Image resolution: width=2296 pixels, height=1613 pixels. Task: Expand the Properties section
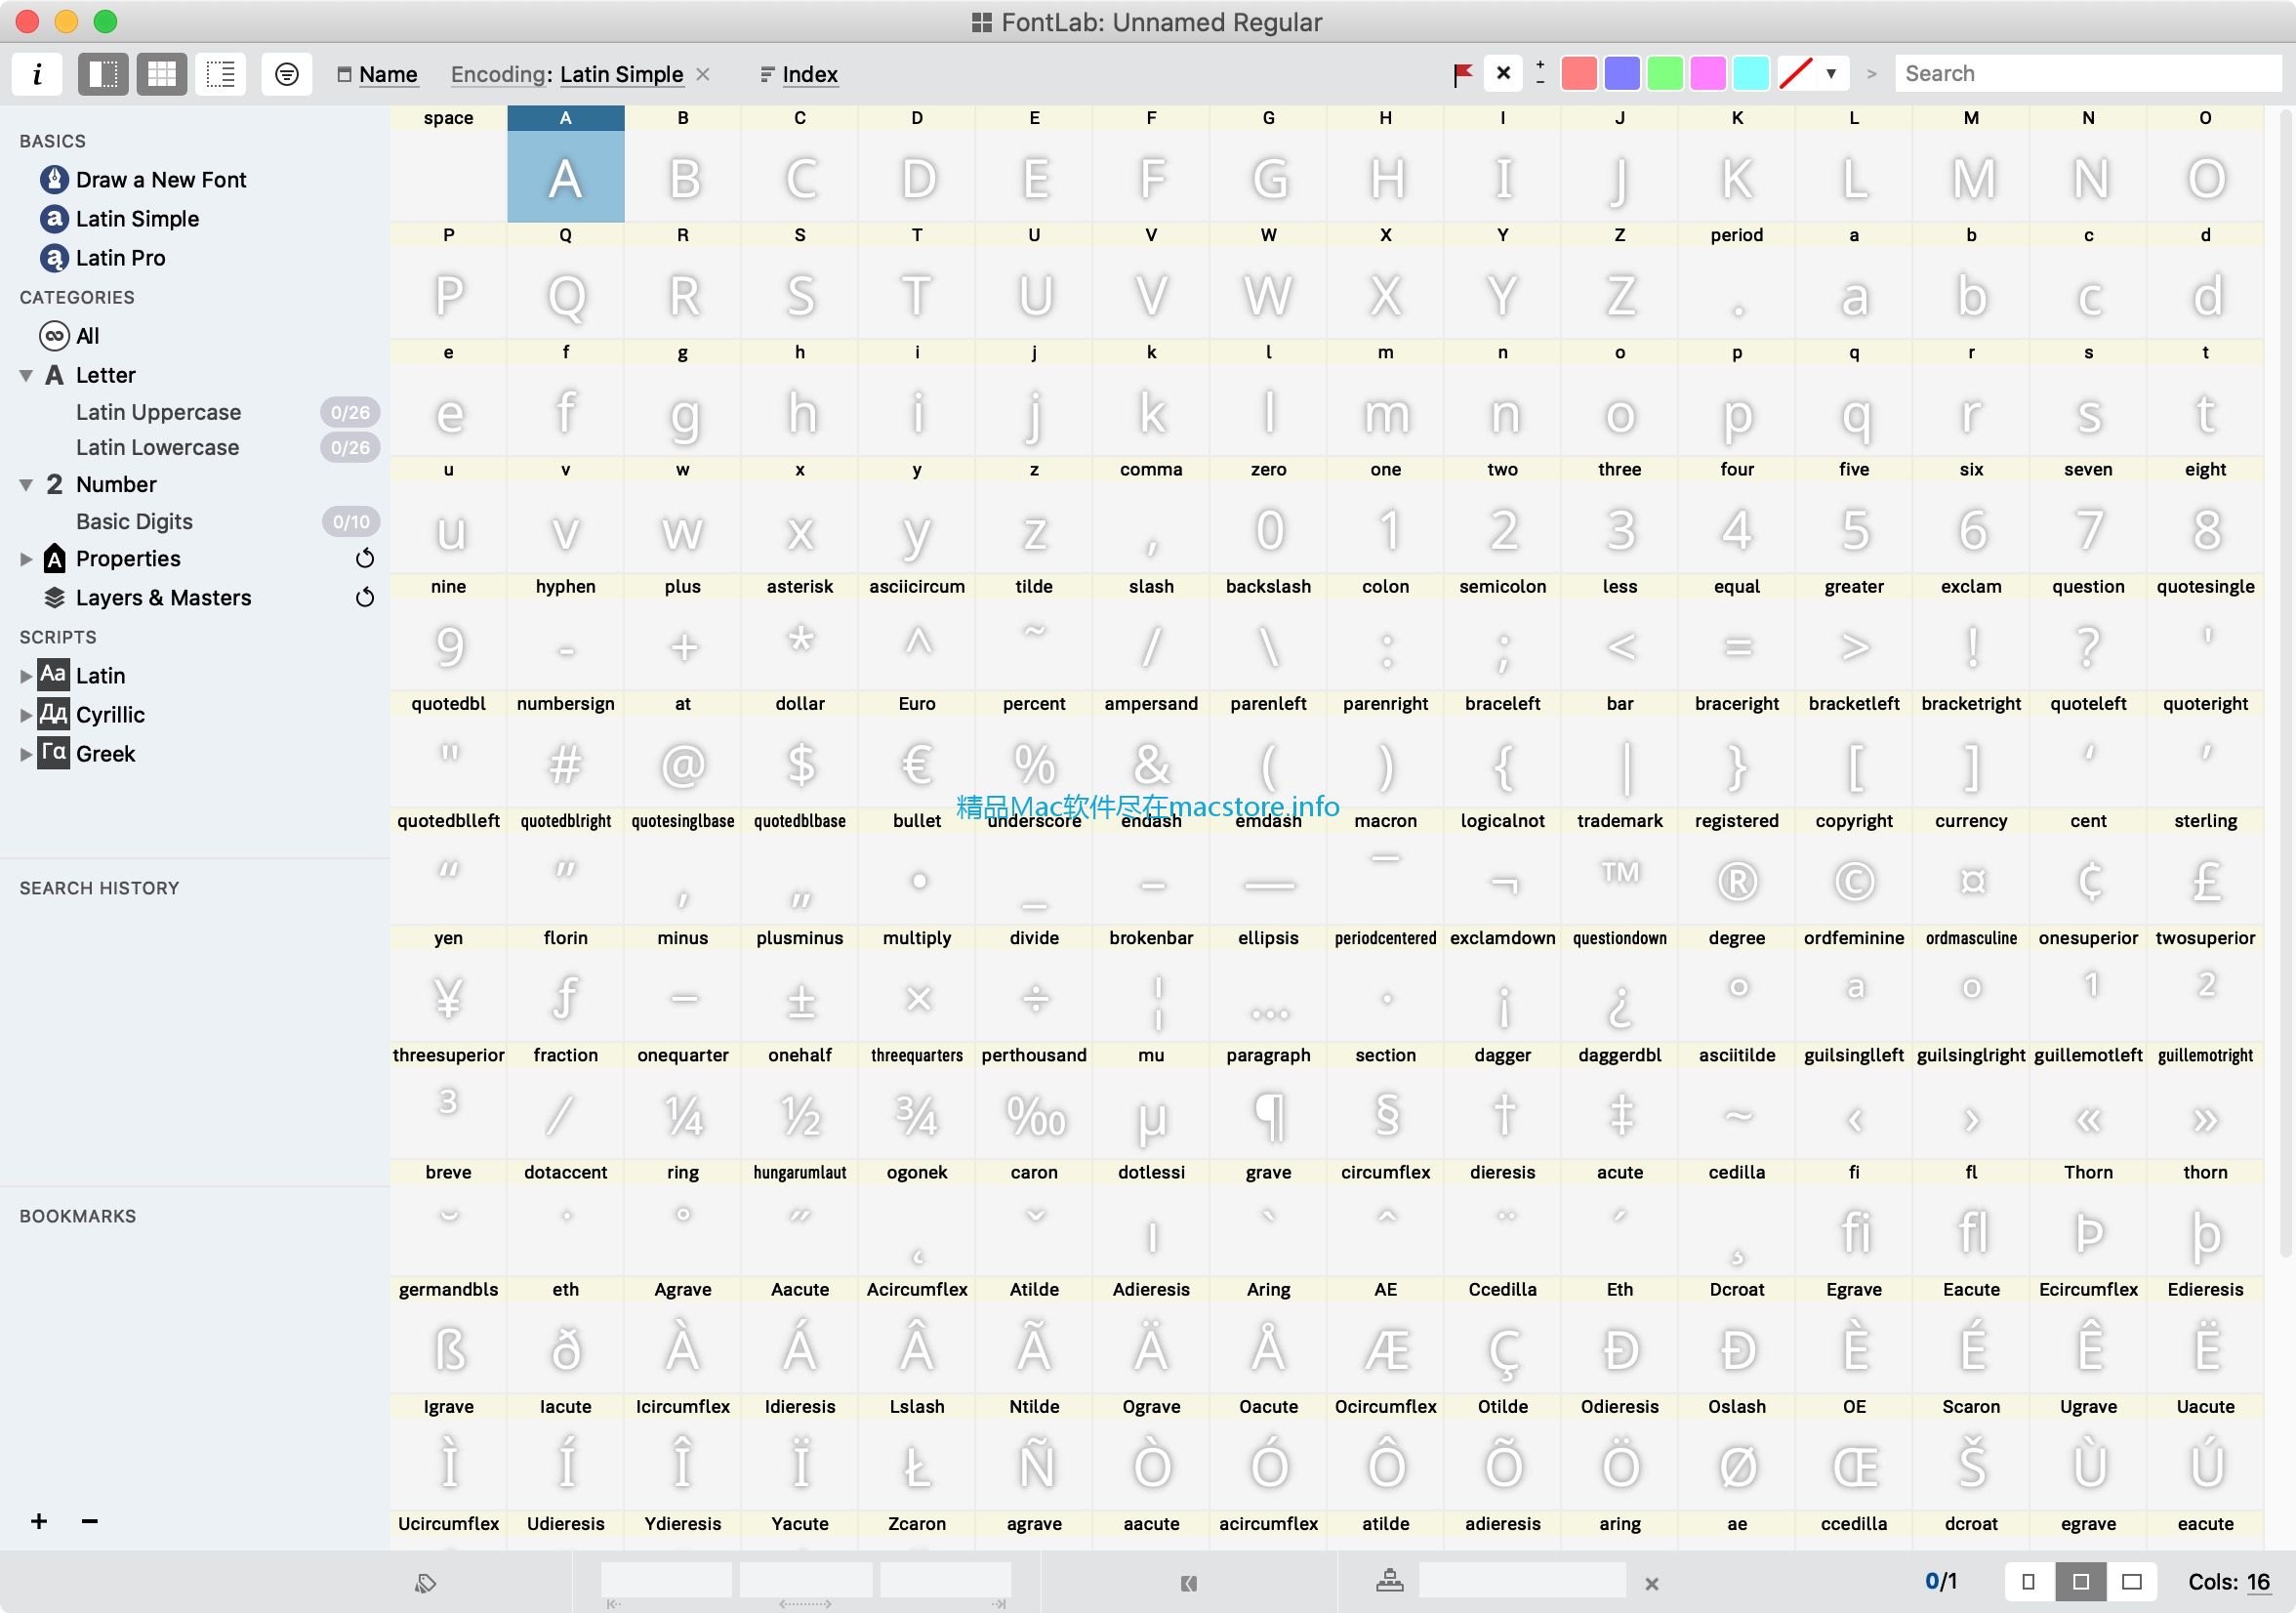[26, 559]
